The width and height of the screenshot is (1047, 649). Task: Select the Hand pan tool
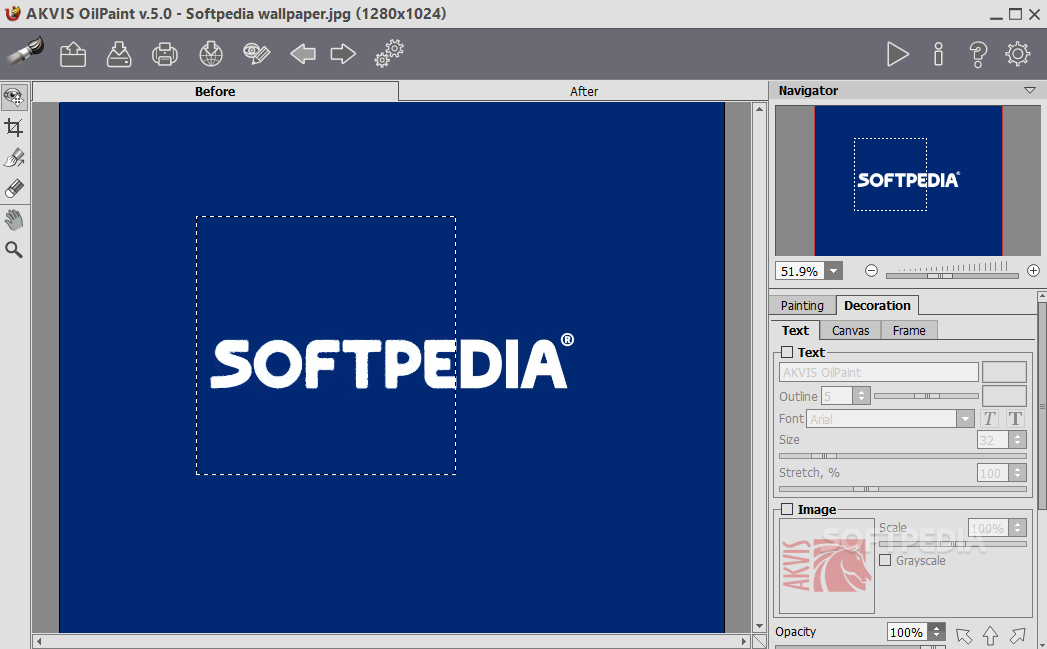point(14,219)
